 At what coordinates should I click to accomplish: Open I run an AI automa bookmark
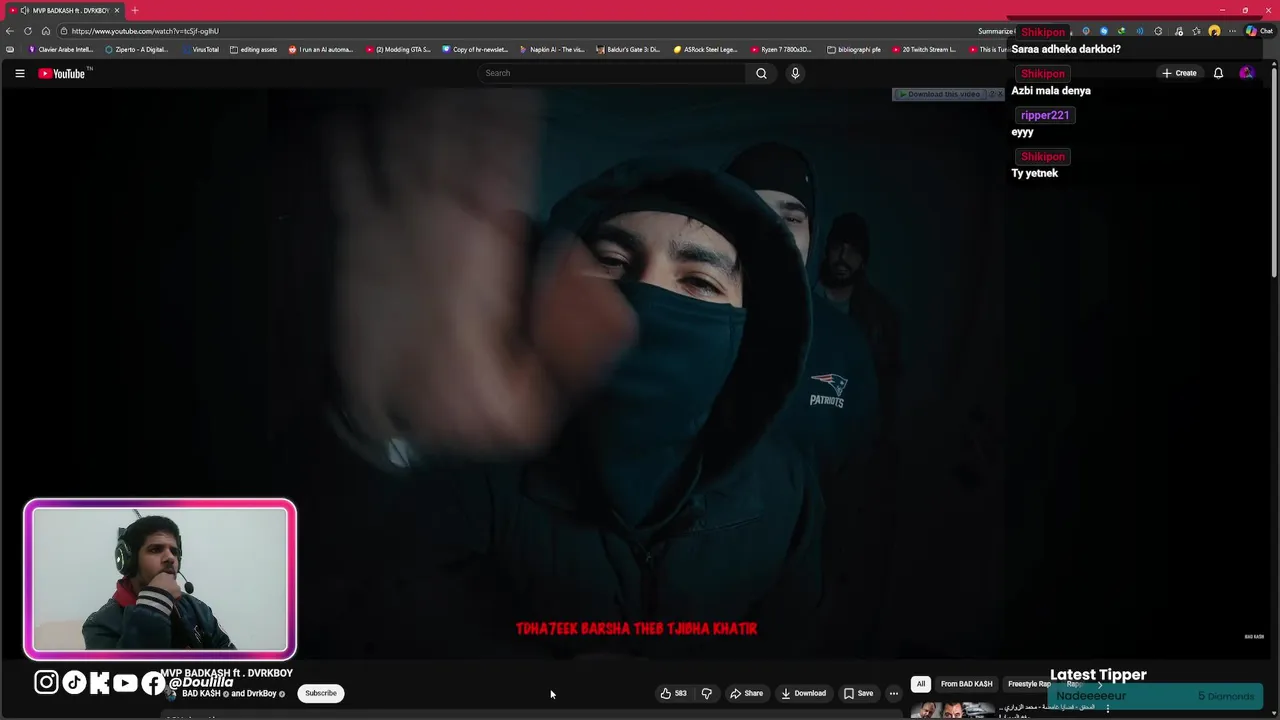pos(321,49)
